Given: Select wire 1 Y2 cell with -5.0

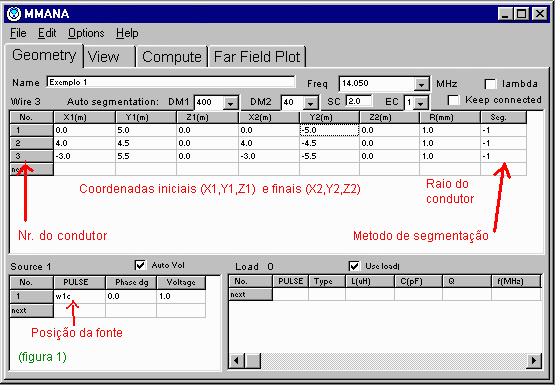Looking at the screenshot, I should pyautogui.click(x=330, y=130).
